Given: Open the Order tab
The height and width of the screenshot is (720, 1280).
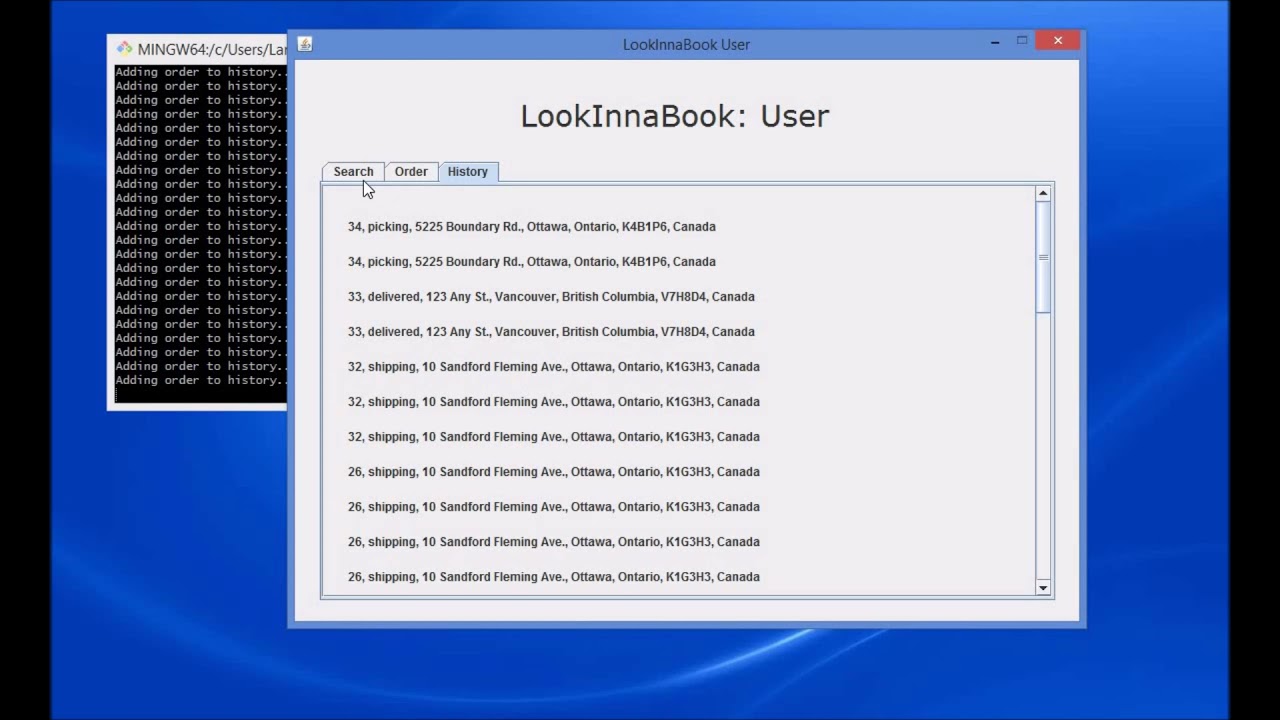Looking at the screenshot, I should click(x=411, y=172).
